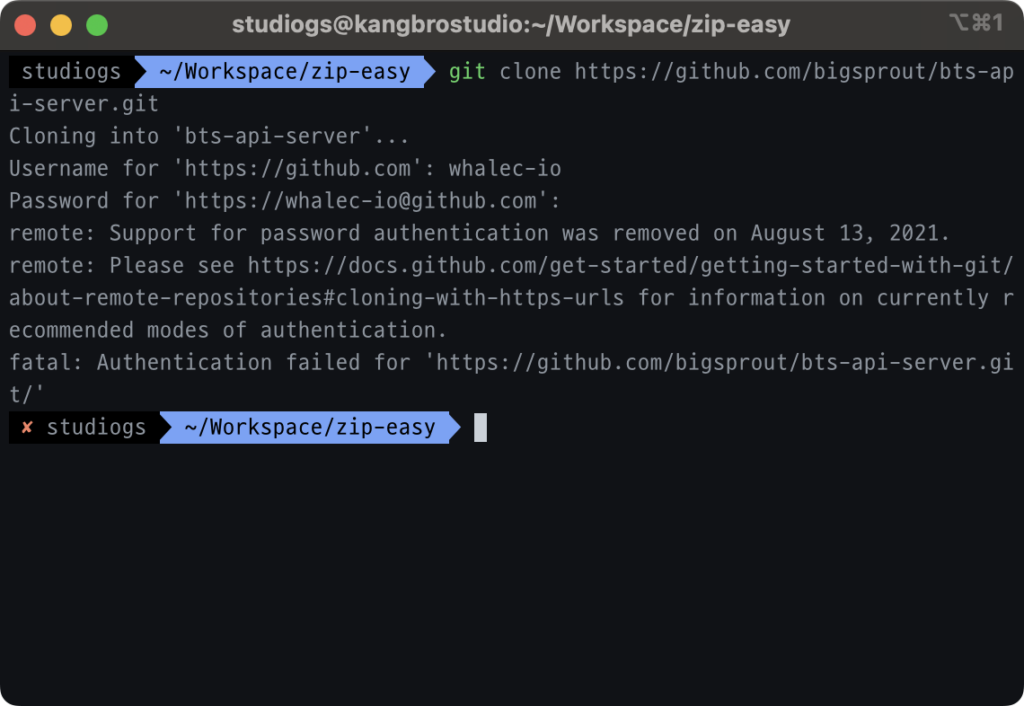Image resolution: width=1024 pixels, height=706 pixels.
Task: Click the terminal cursor block
Action: (480, 428)
